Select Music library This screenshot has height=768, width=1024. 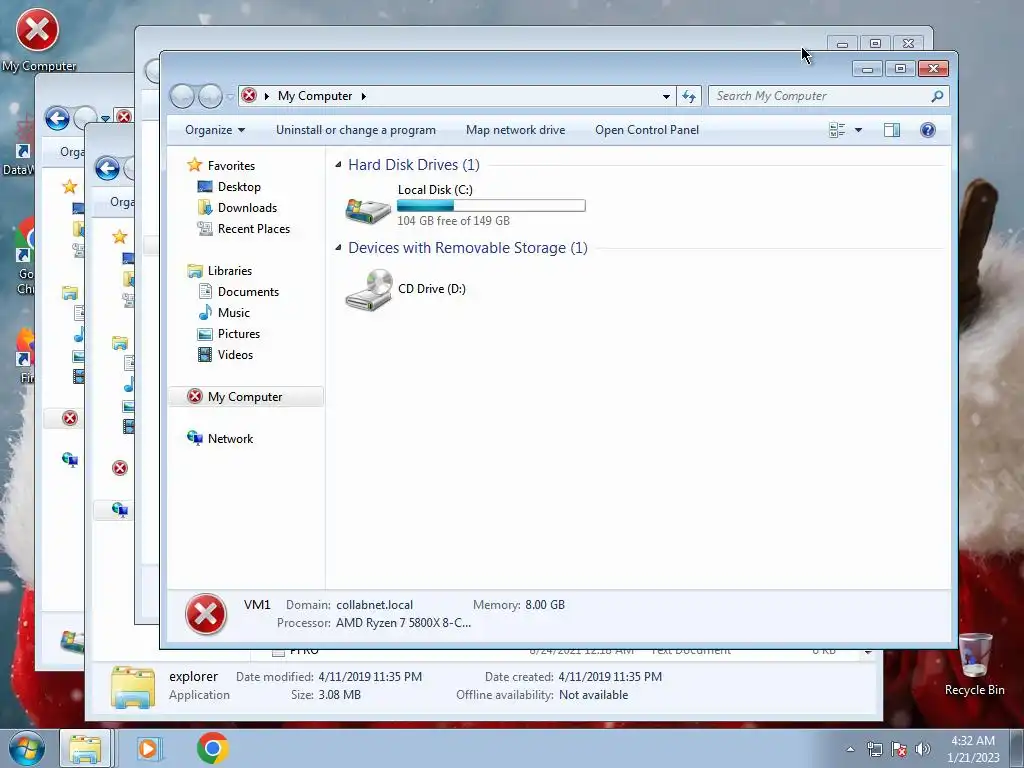(234, 313)
